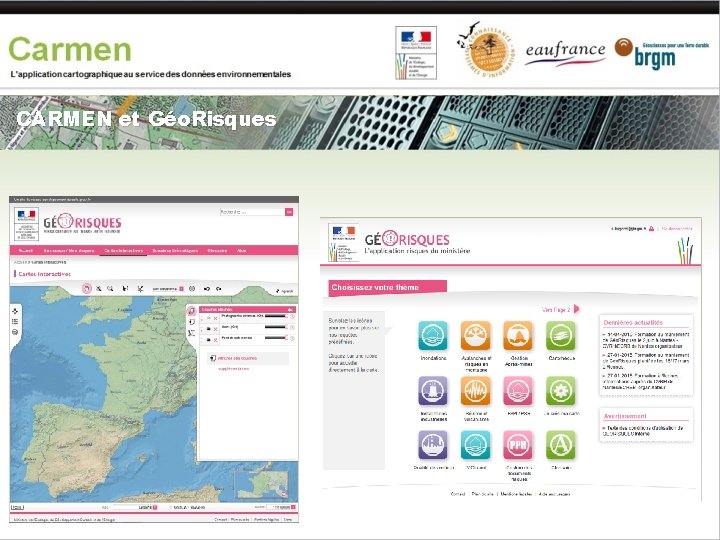Open the Séismes et volcanisme waveform icon

(x=475, y=391)
